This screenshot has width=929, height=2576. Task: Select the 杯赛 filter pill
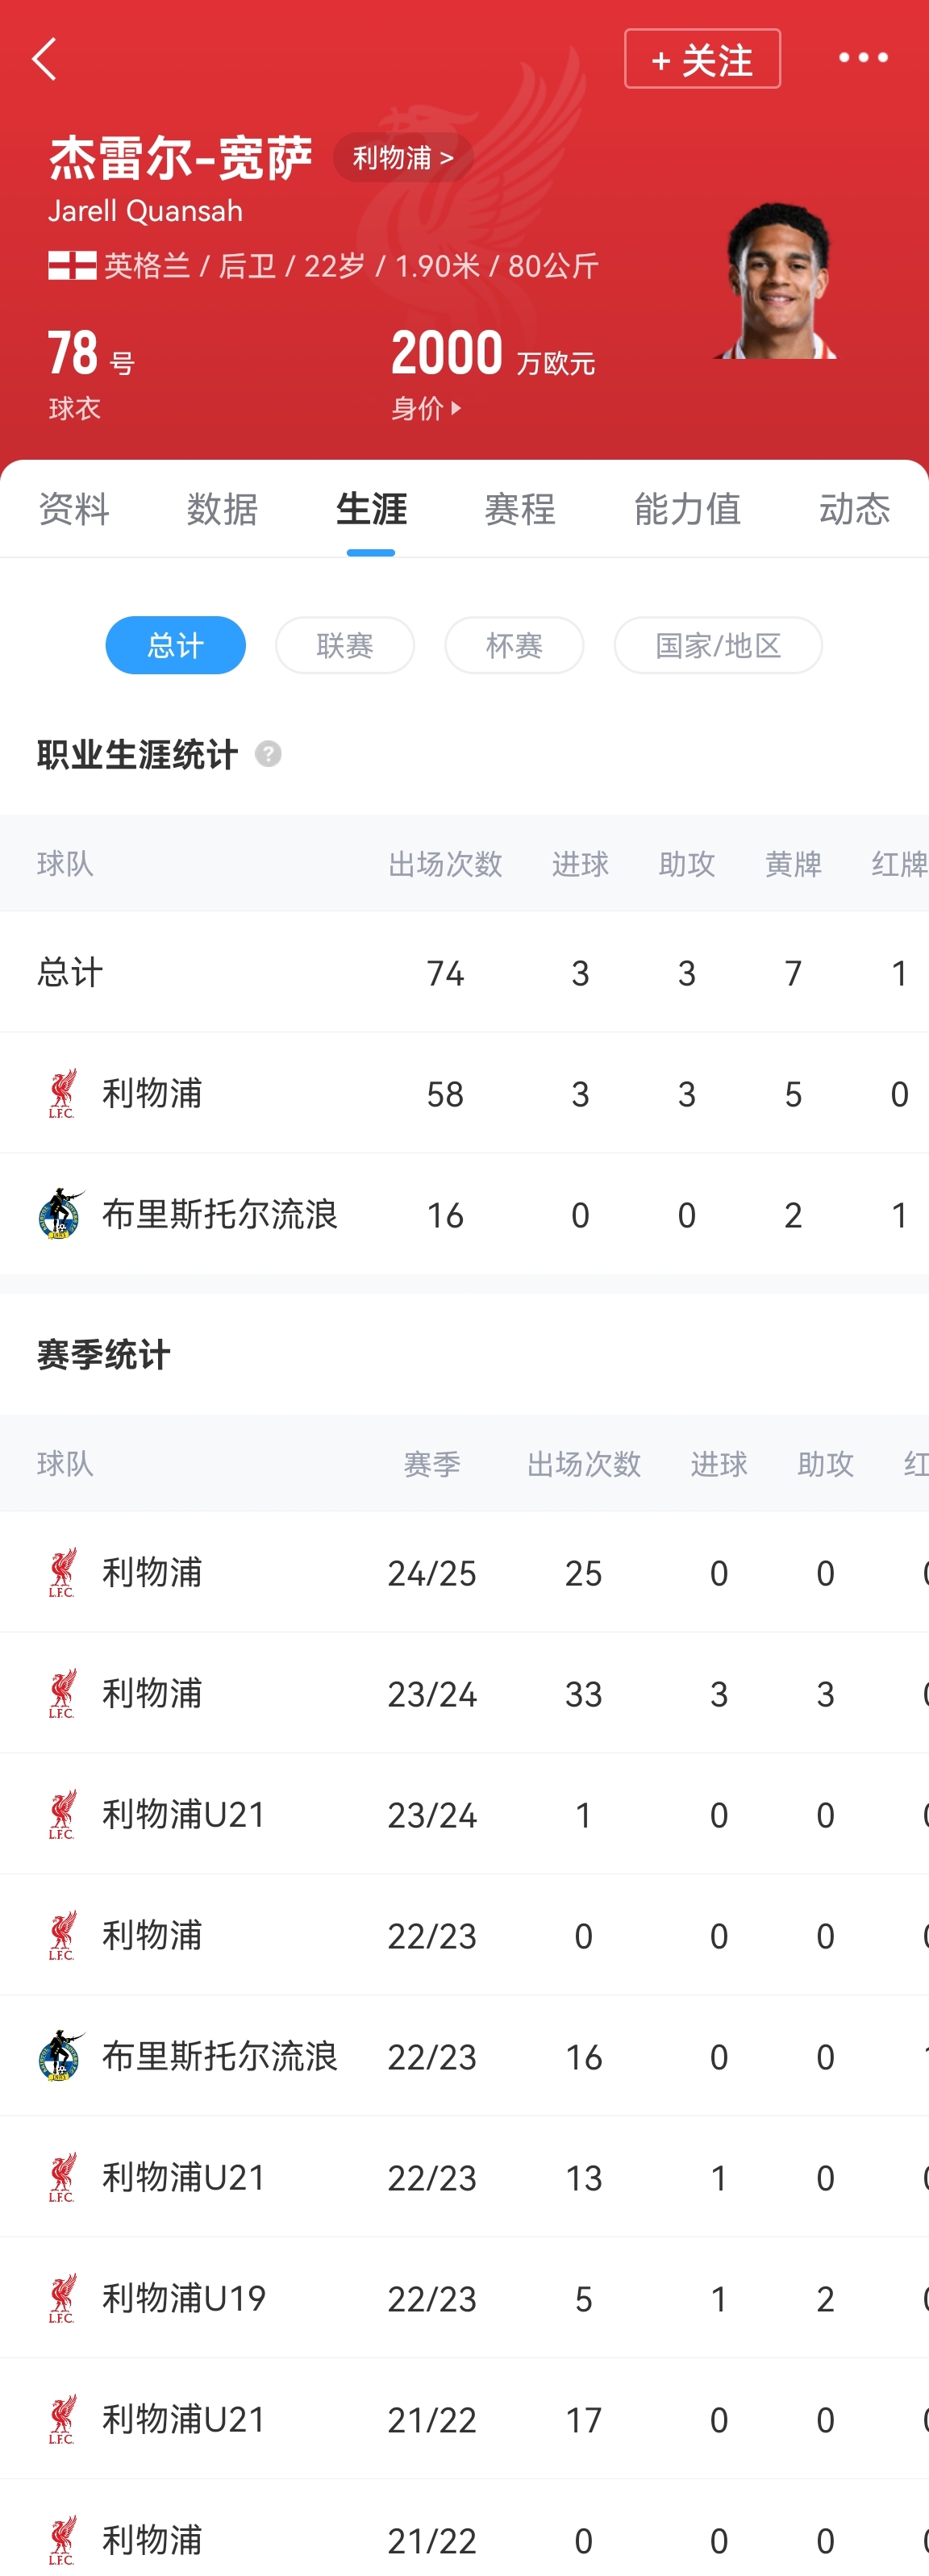click(x=514, y=645)
